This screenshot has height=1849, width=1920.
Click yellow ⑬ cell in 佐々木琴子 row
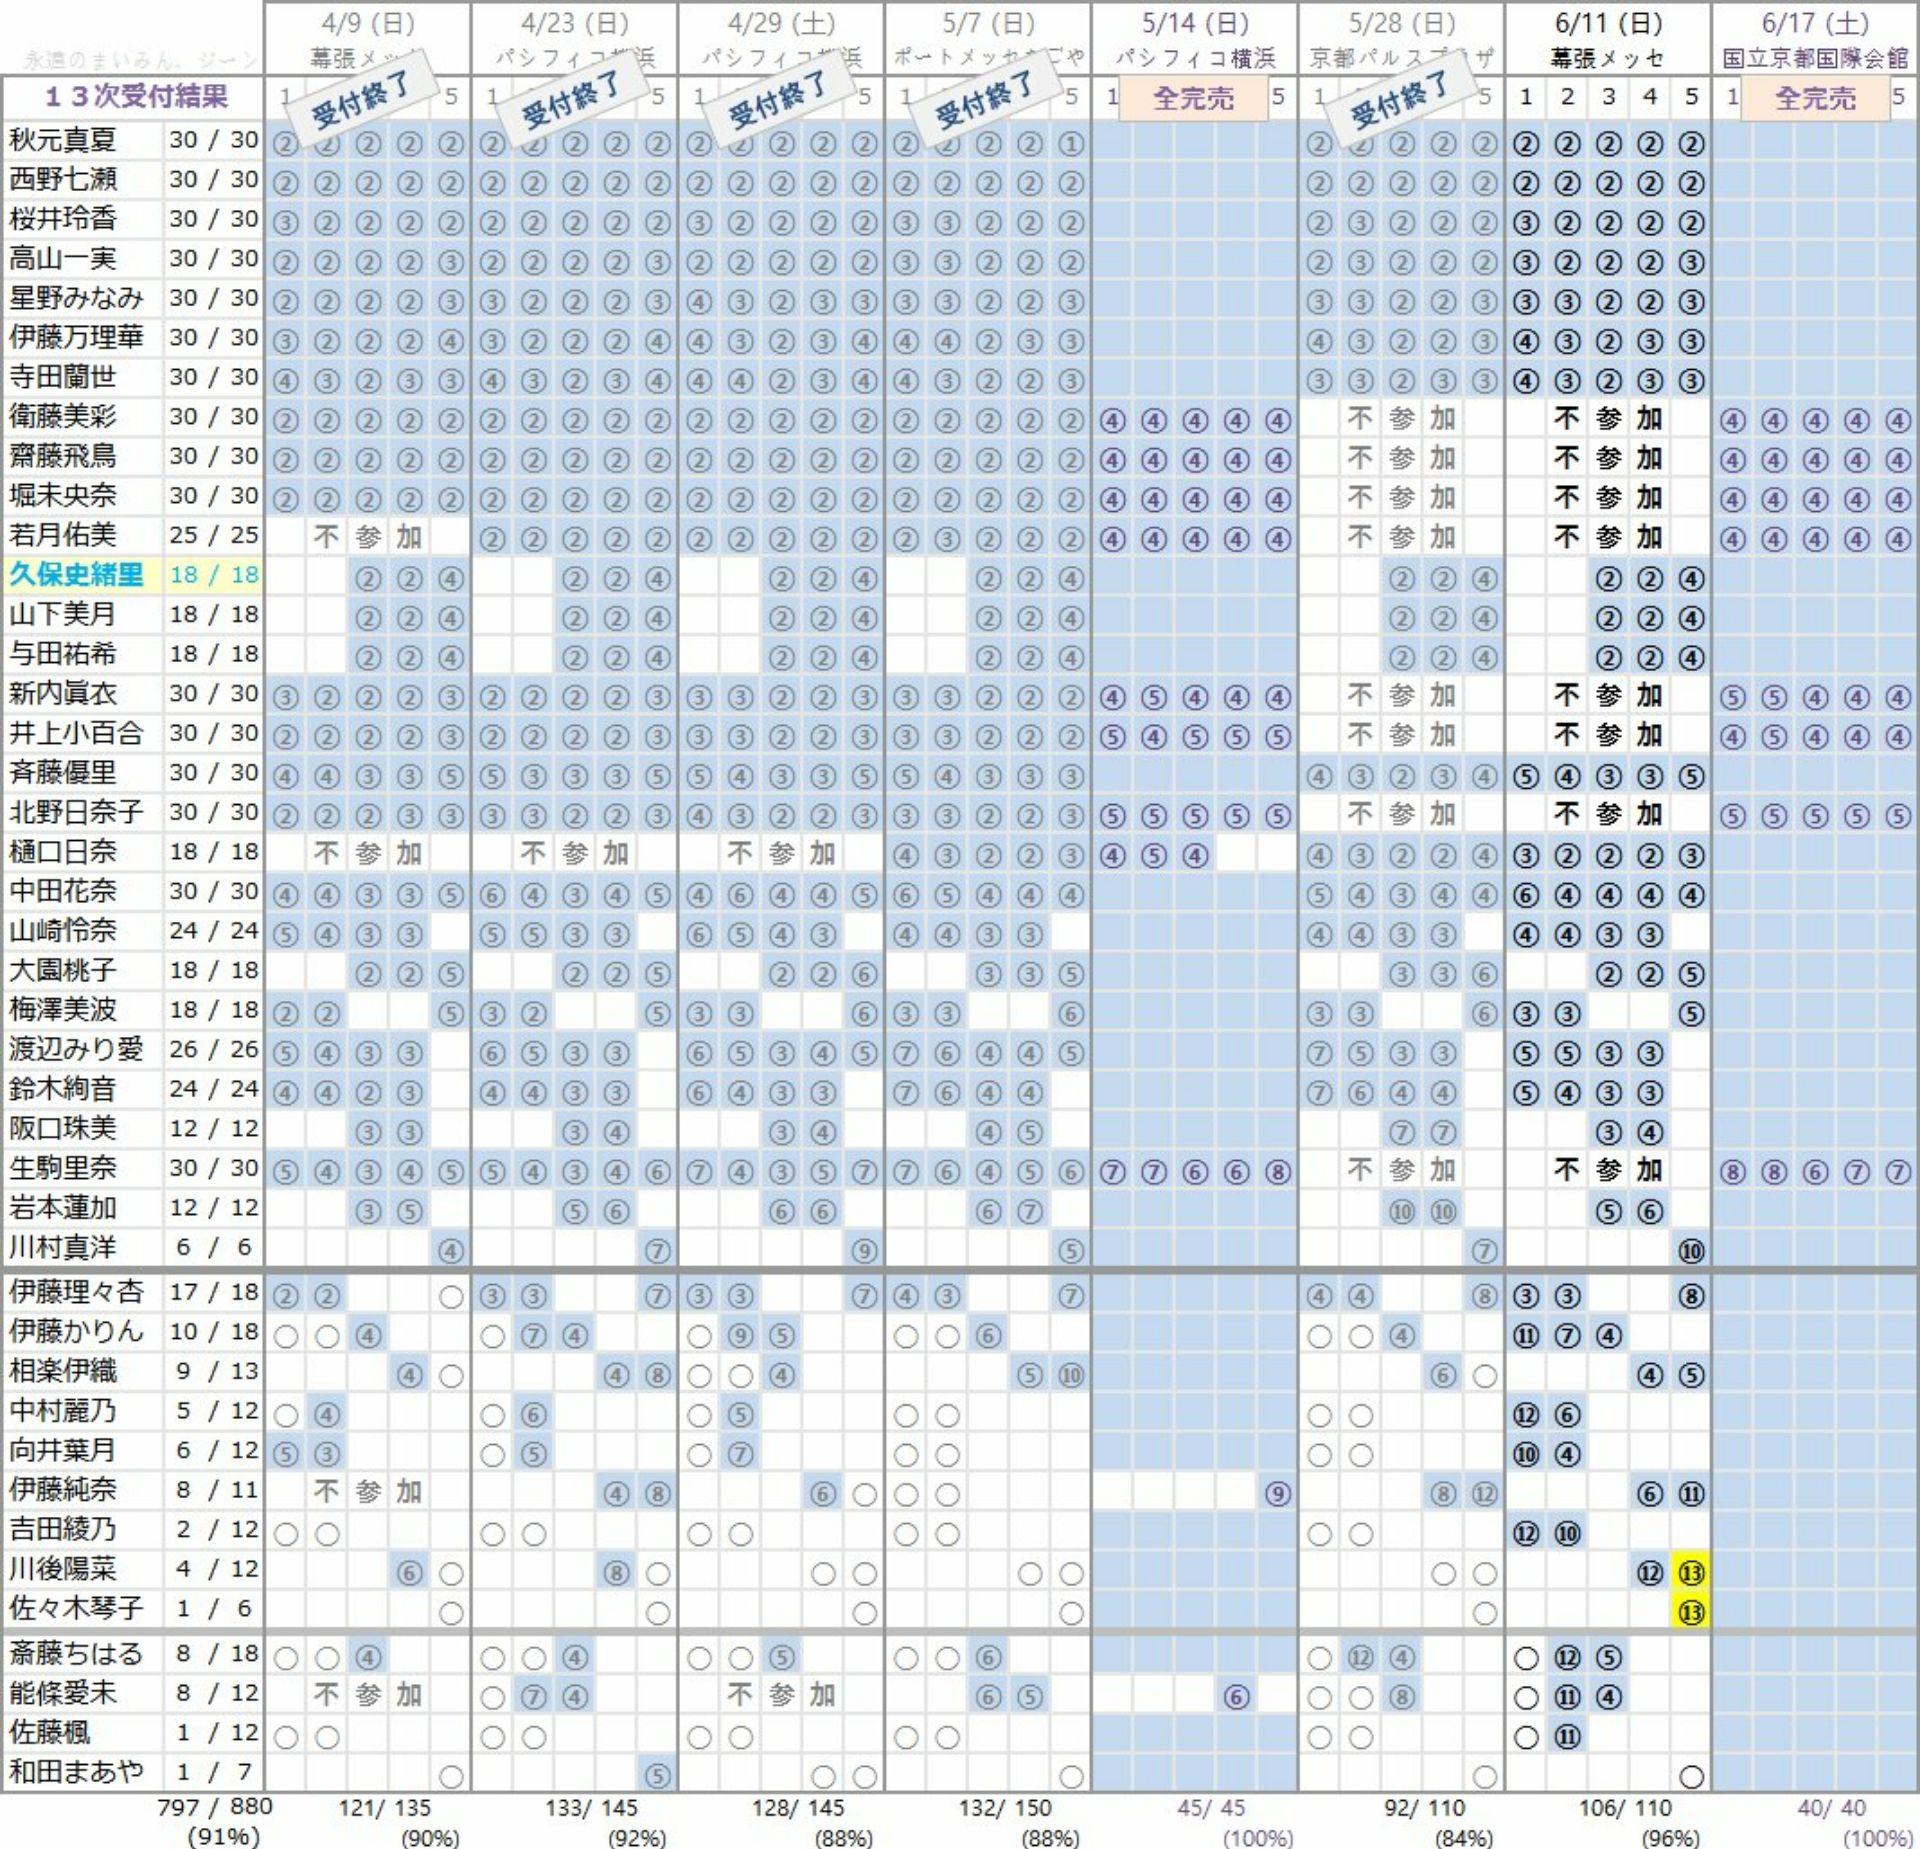pos(1691,1612)
